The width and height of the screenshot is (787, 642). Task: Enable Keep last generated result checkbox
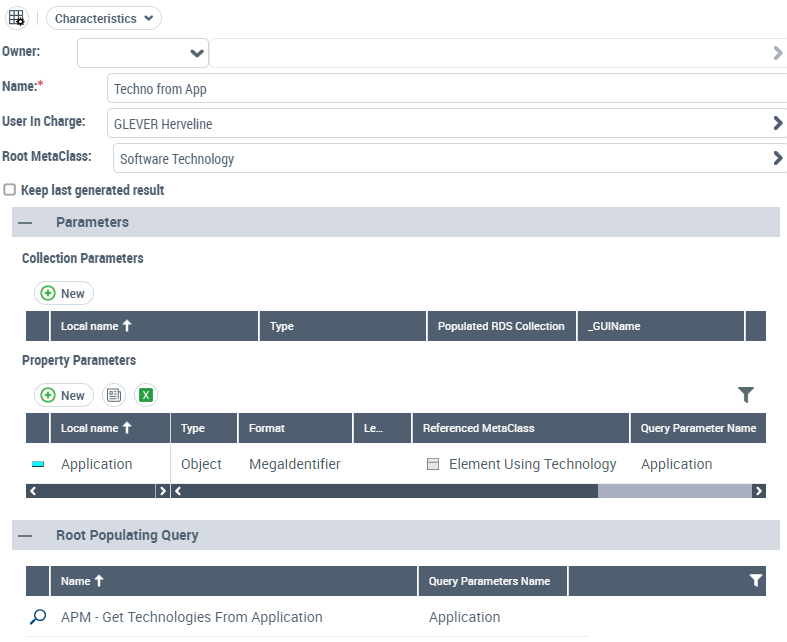tap(10, 190)
